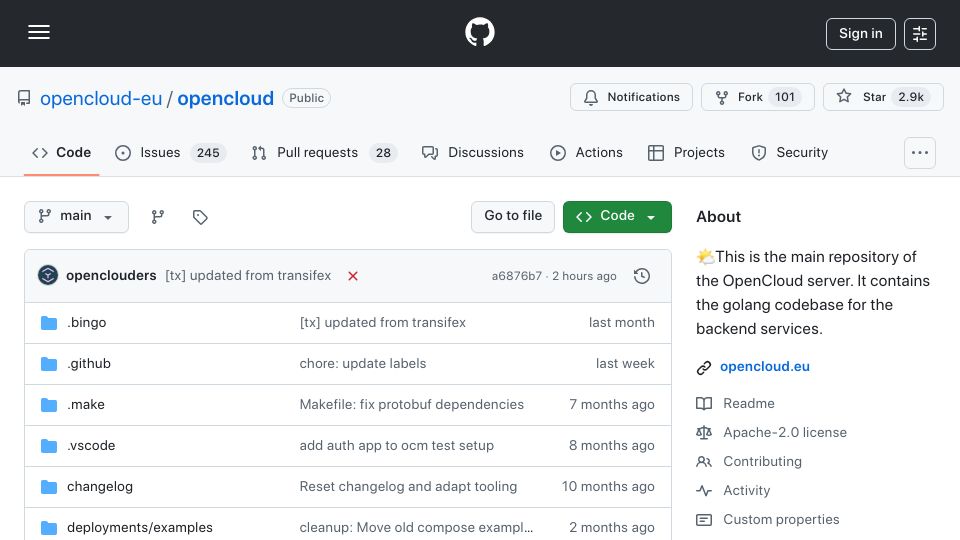The height and width of the screenshot is (540, 960).
Task: Open the .bingo folder
Action: coord(86,323)
